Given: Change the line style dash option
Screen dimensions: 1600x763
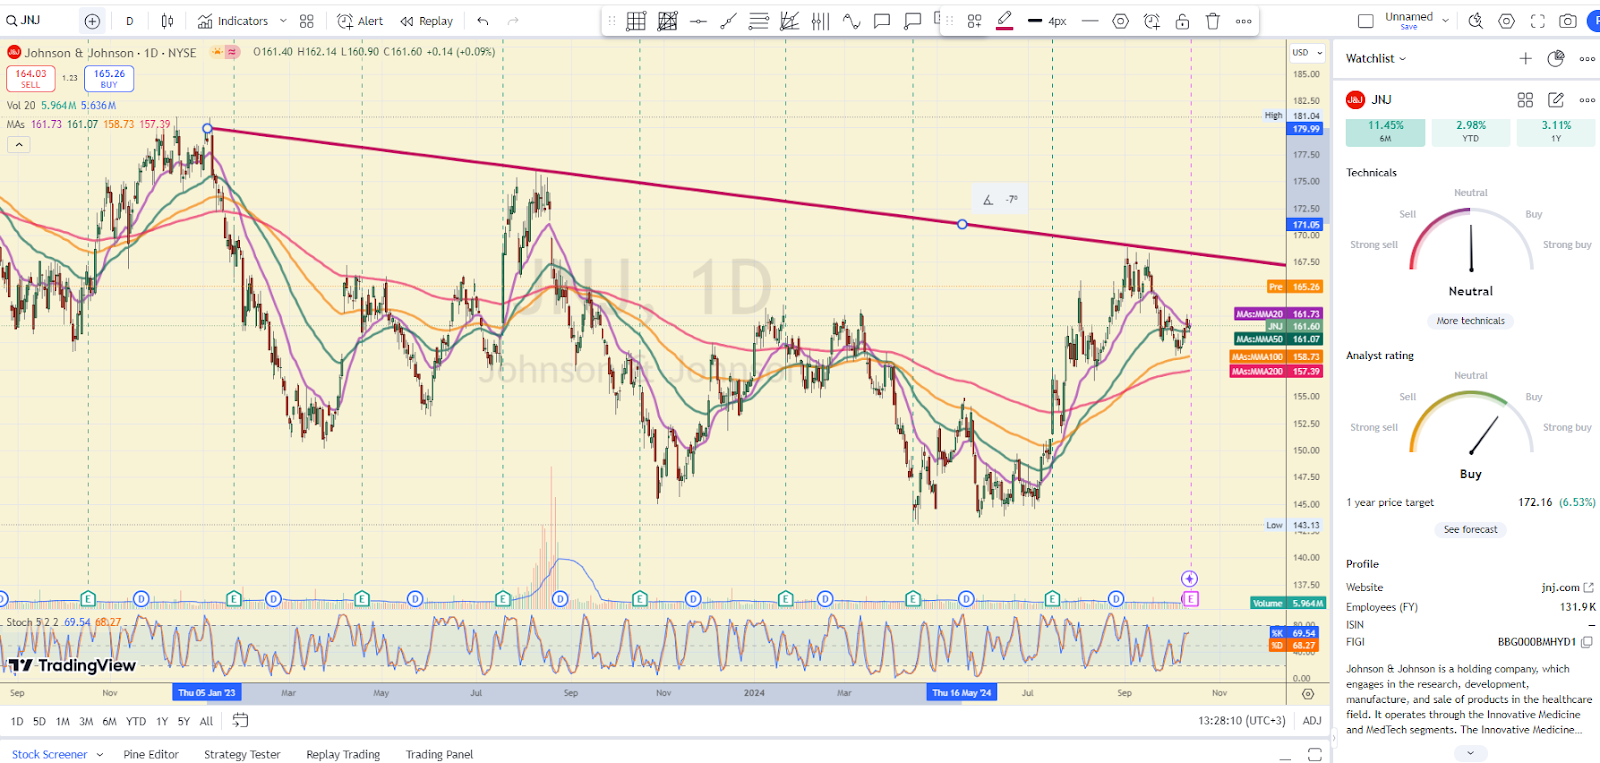Looking at the screenshot, I should coord(1090,21).
